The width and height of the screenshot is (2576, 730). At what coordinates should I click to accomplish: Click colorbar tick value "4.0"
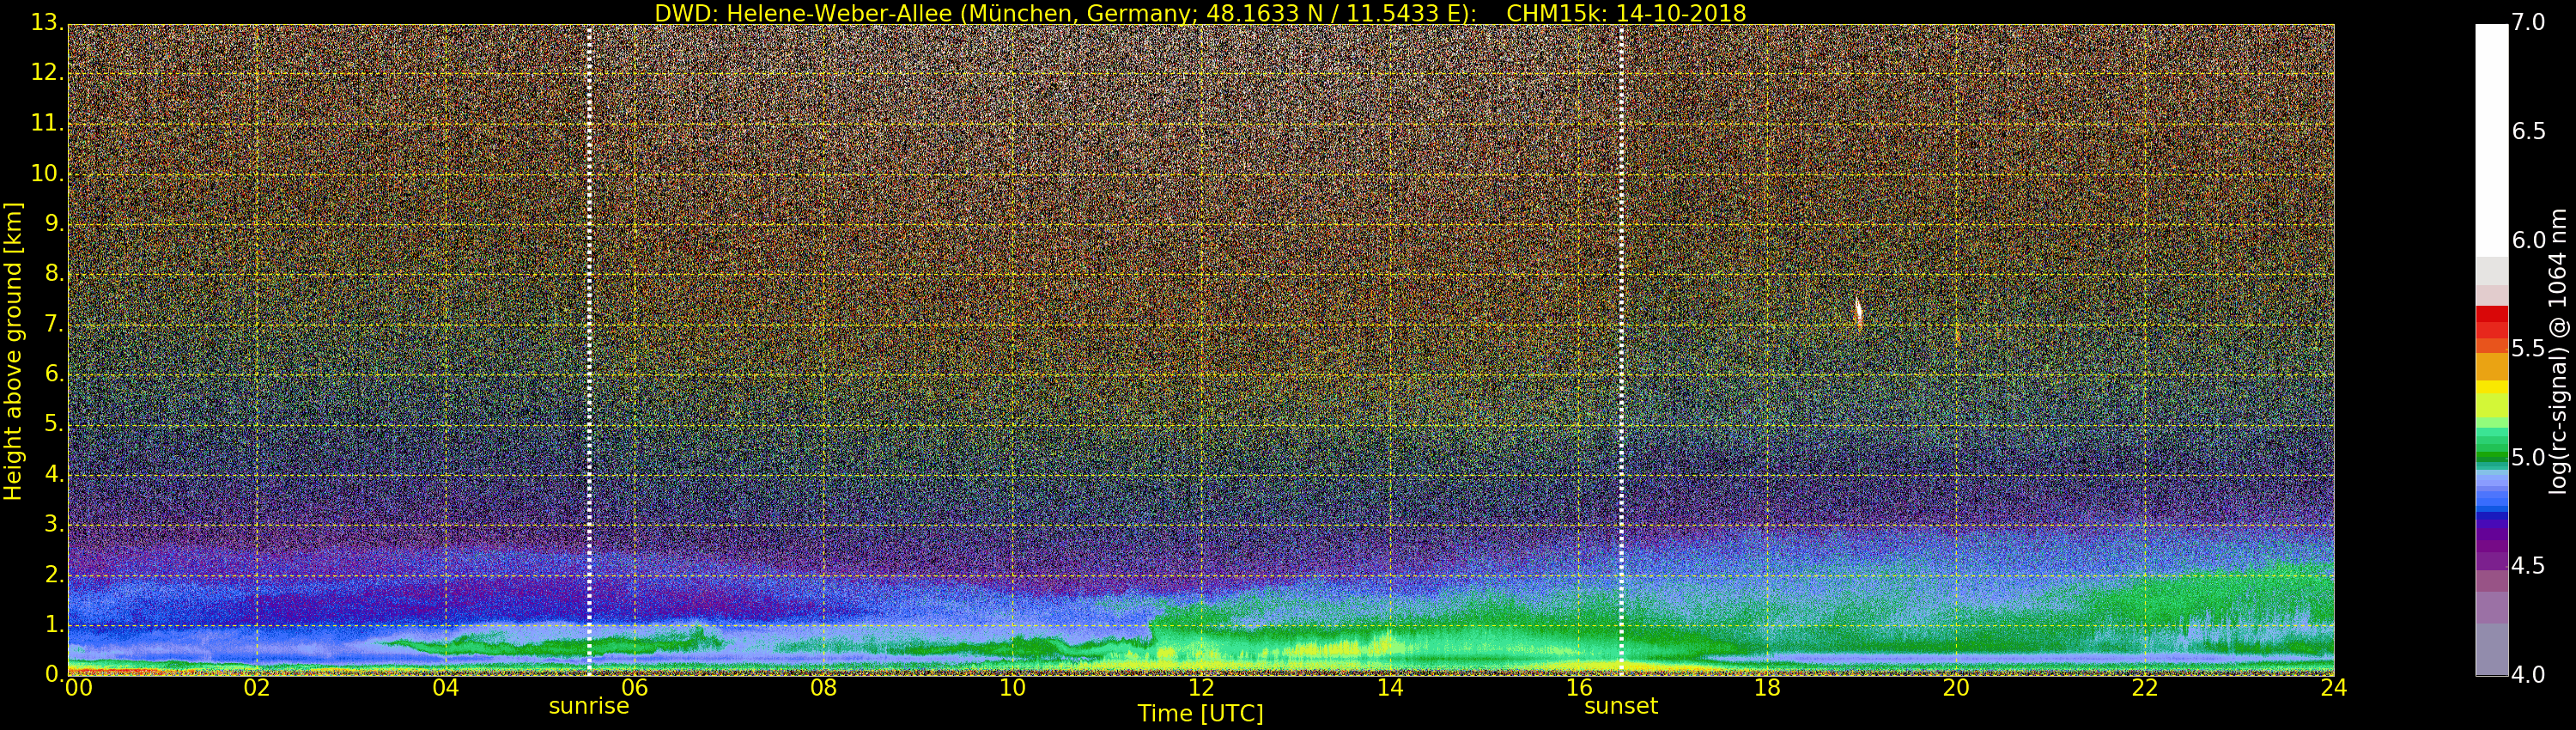coord(2528,676)
